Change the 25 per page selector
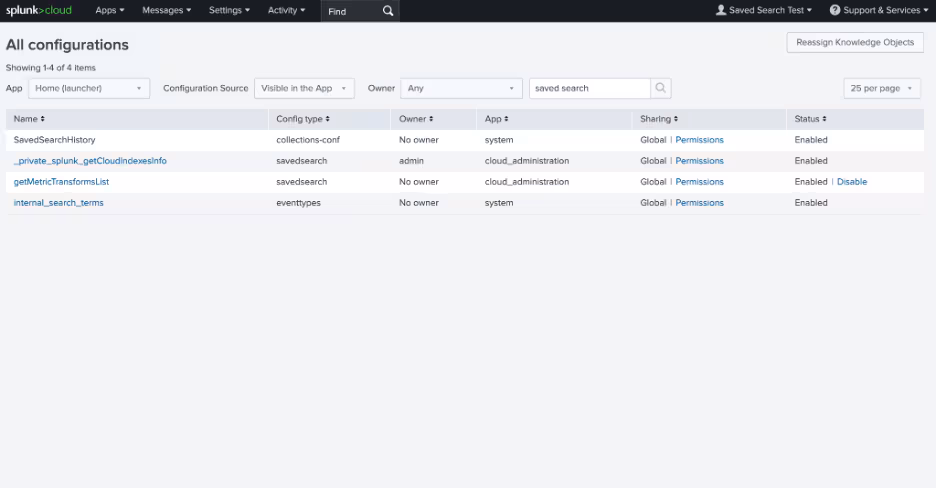 [x=883, y=88]
